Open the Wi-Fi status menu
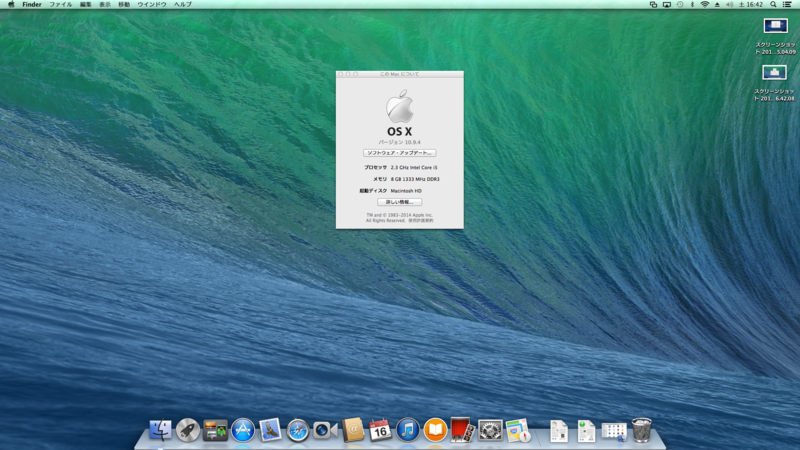The width and height of the screenshot is (800, 450). [705, 5]
